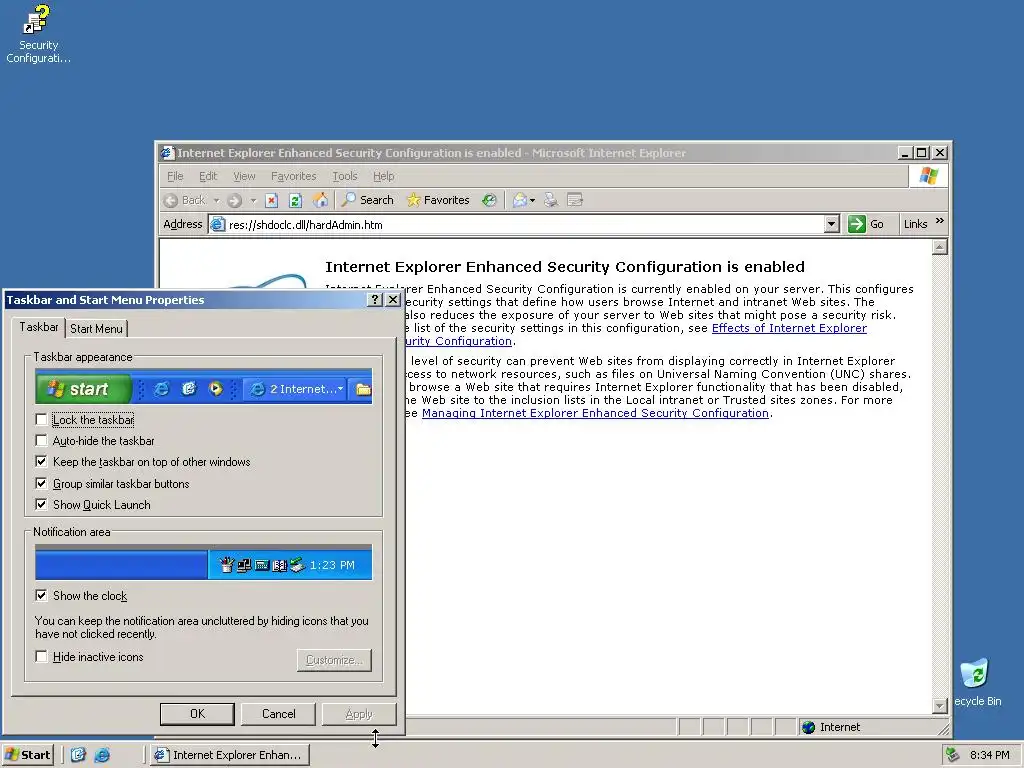Click the Media icon in IE toolbar

click(x=489, y=200)
